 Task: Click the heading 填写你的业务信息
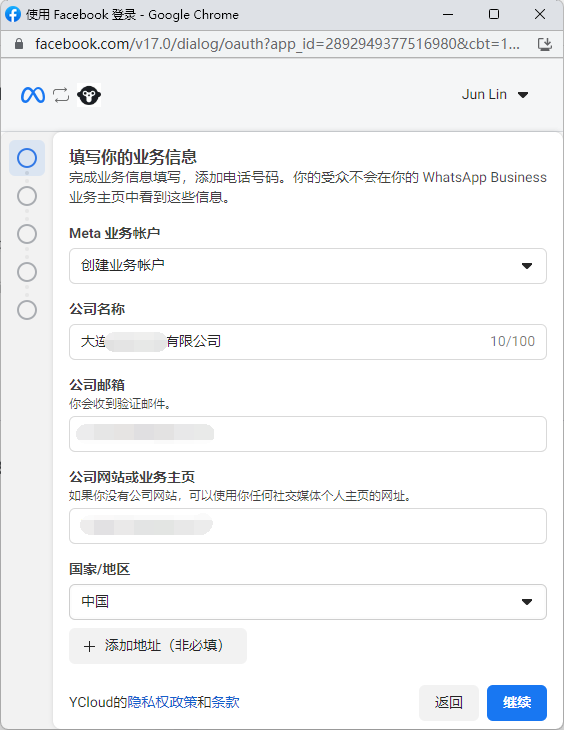133,157
